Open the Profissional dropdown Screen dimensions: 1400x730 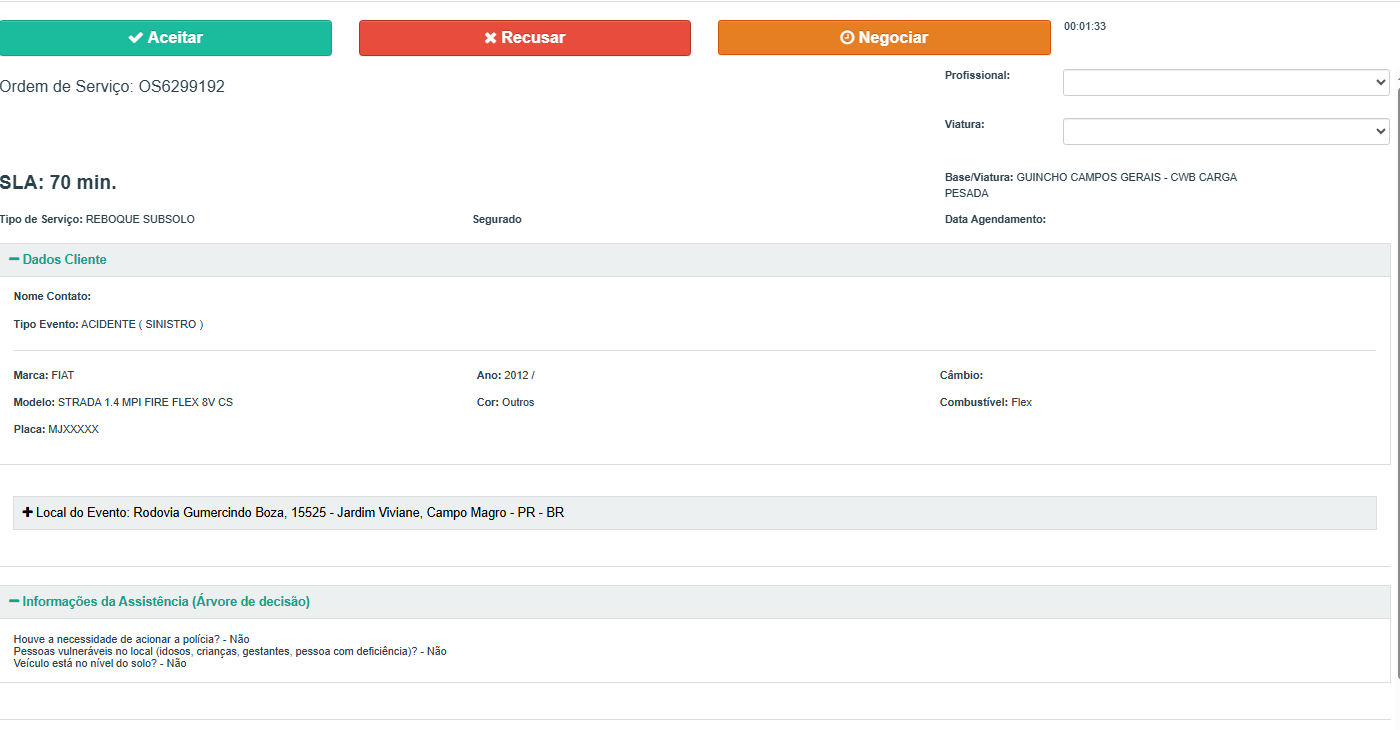(x=1225, y=83)
